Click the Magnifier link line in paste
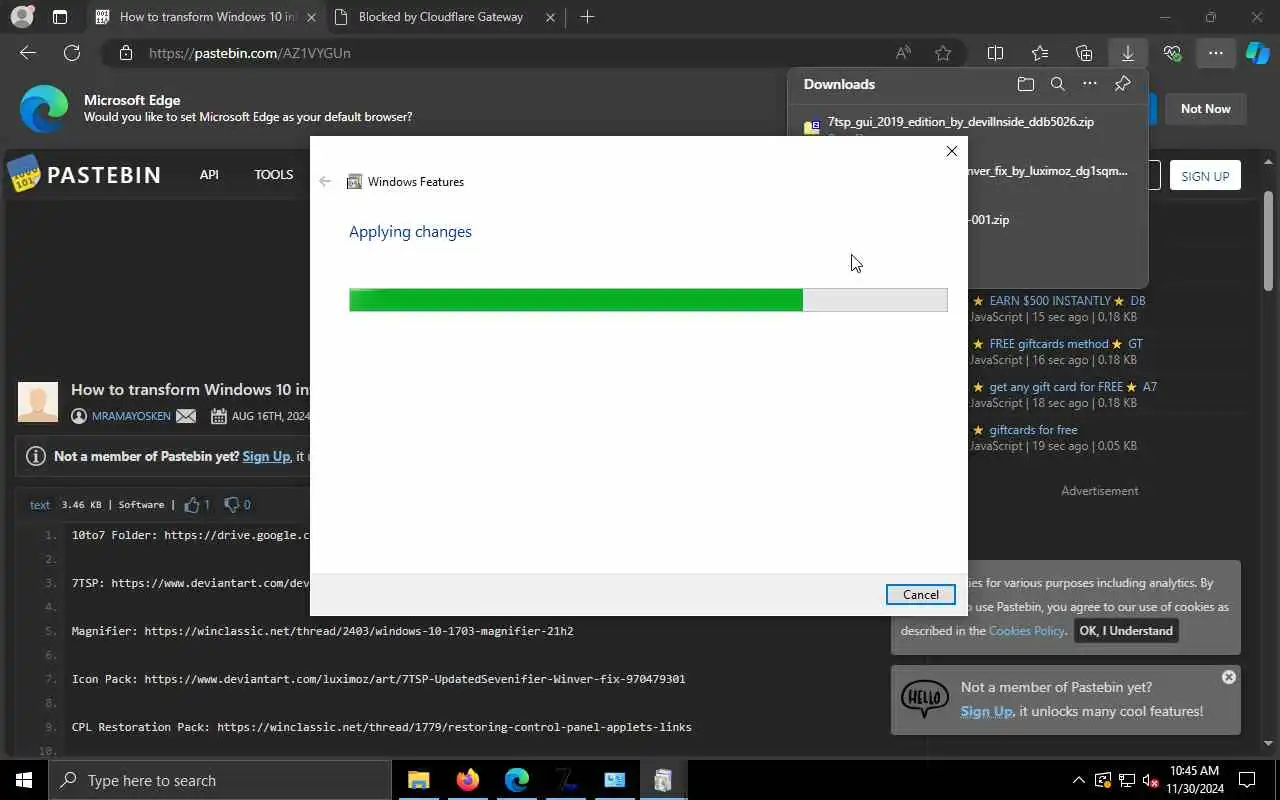This screenshot has width=1280, height=800. coord(322,631)
